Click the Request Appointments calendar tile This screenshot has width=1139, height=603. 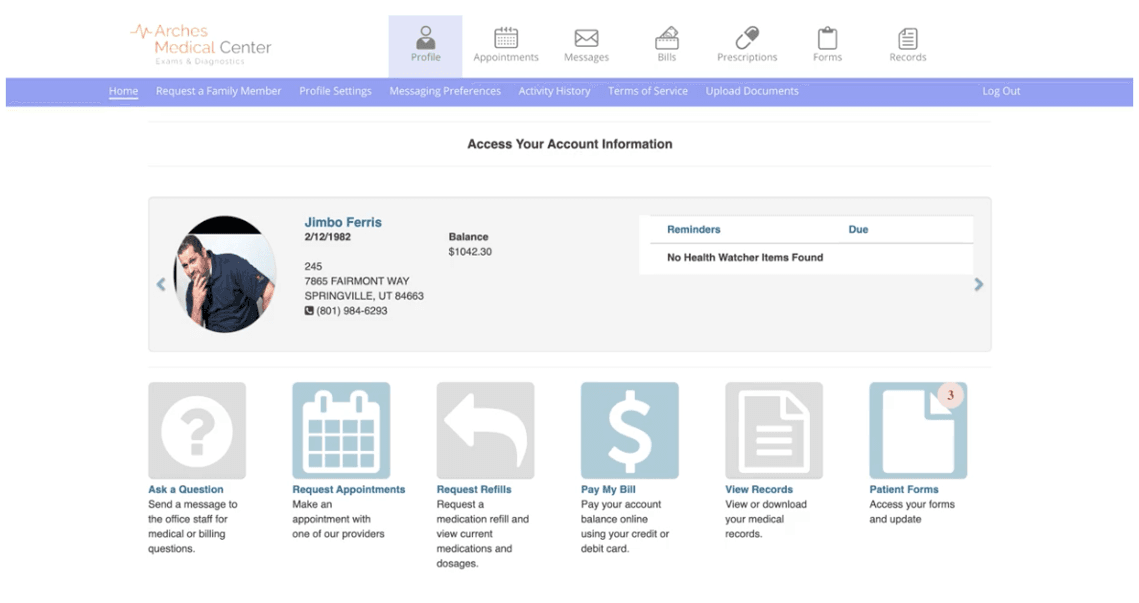pyautogui.click(x=341, y=431)
